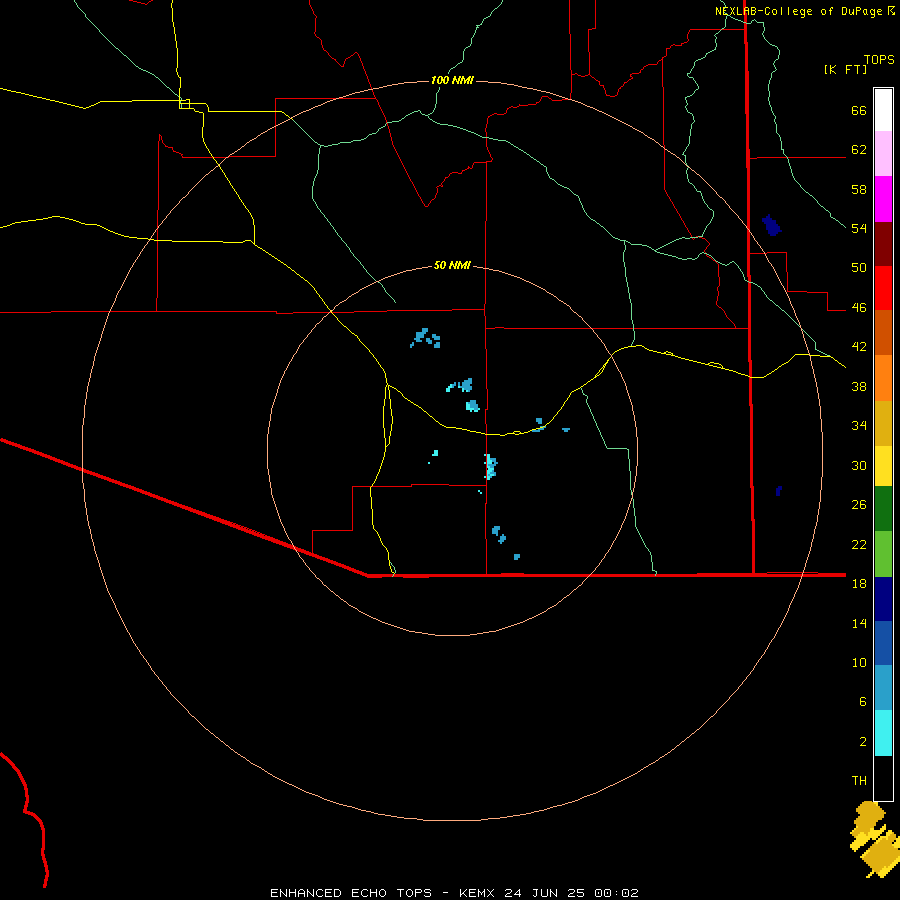Click the 14 legend value
Screen dimensions: 900x900
coord(859,623)
